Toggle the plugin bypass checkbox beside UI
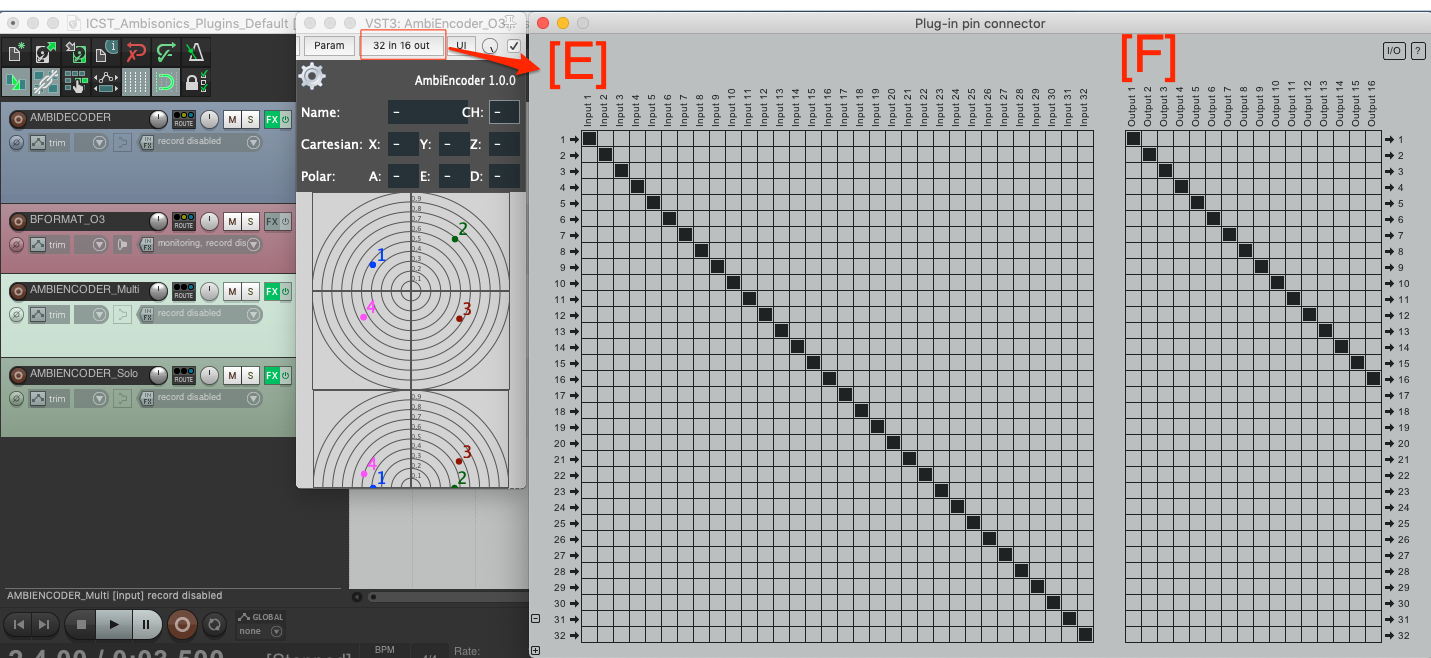The height and width of the screenshot is (658, 1431). click(514, 46)
